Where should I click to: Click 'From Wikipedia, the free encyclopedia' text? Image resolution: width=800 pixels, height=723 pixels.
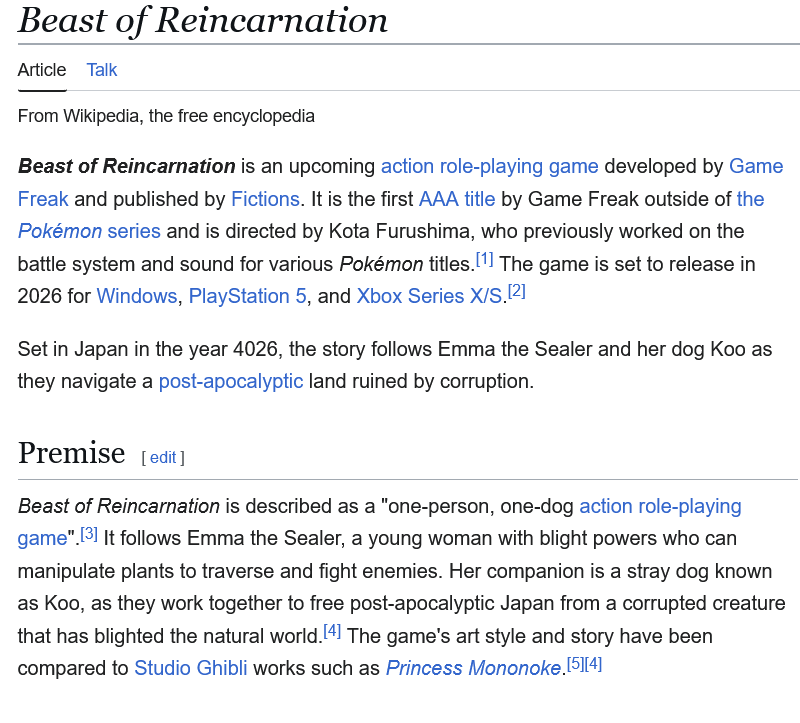pyautogui.click(x=166, y=116)
